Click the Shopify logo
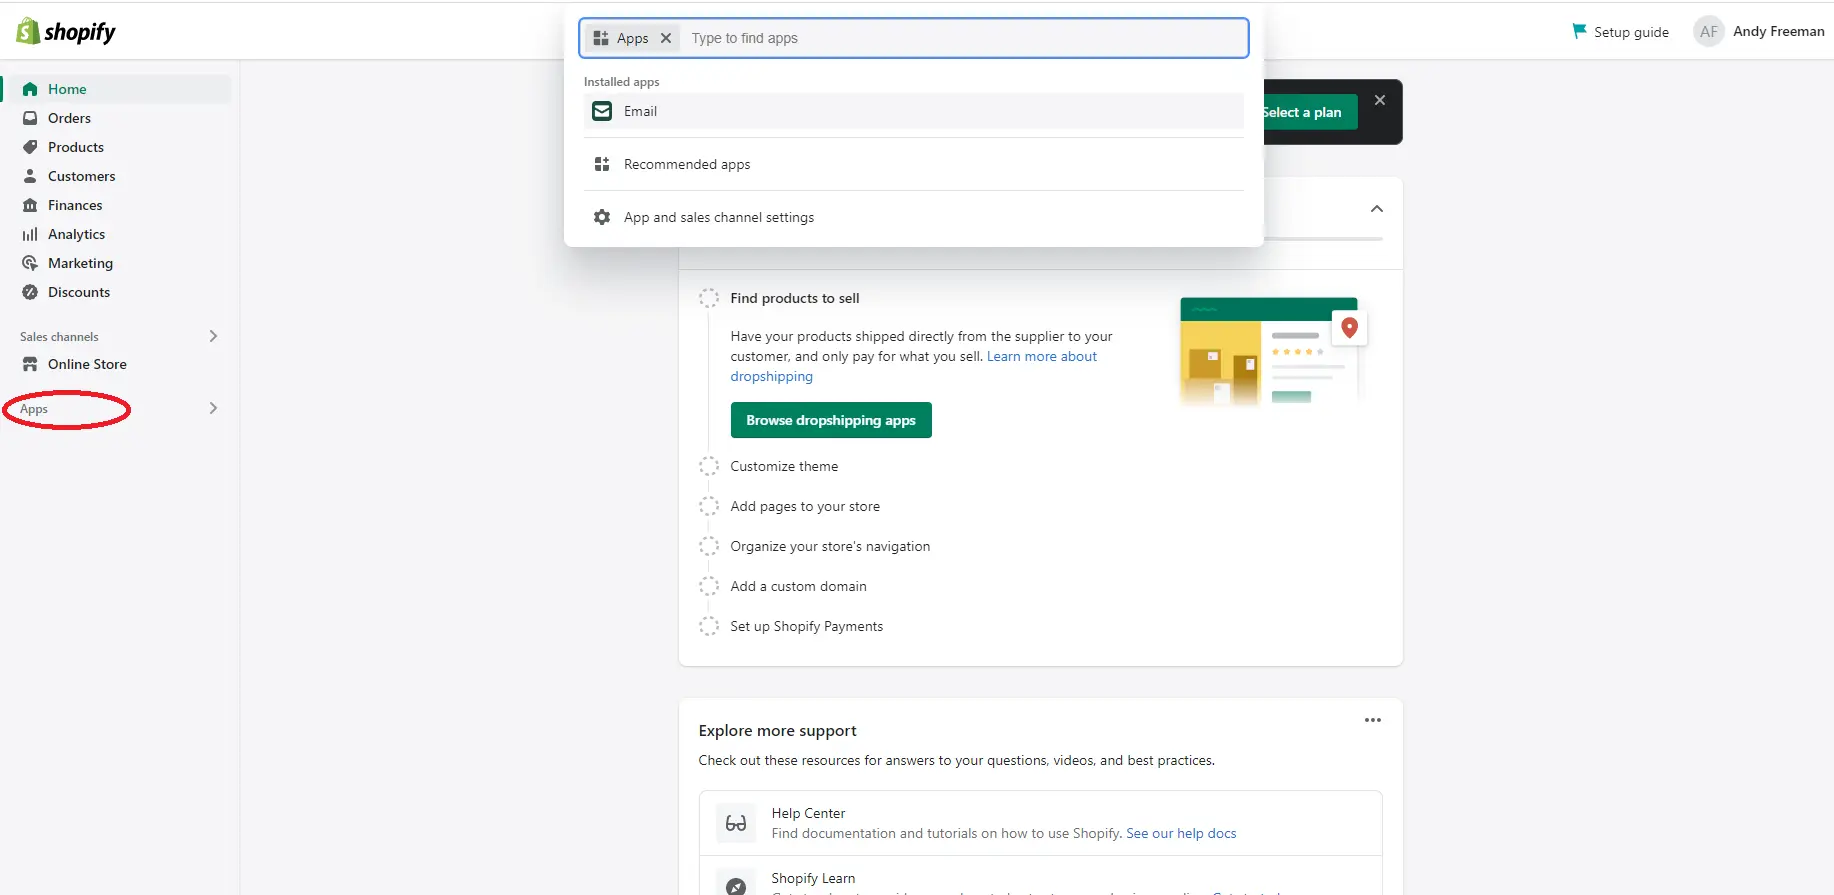The width and height of the screenshot is (1834, 895). click(x=66, y=31)
